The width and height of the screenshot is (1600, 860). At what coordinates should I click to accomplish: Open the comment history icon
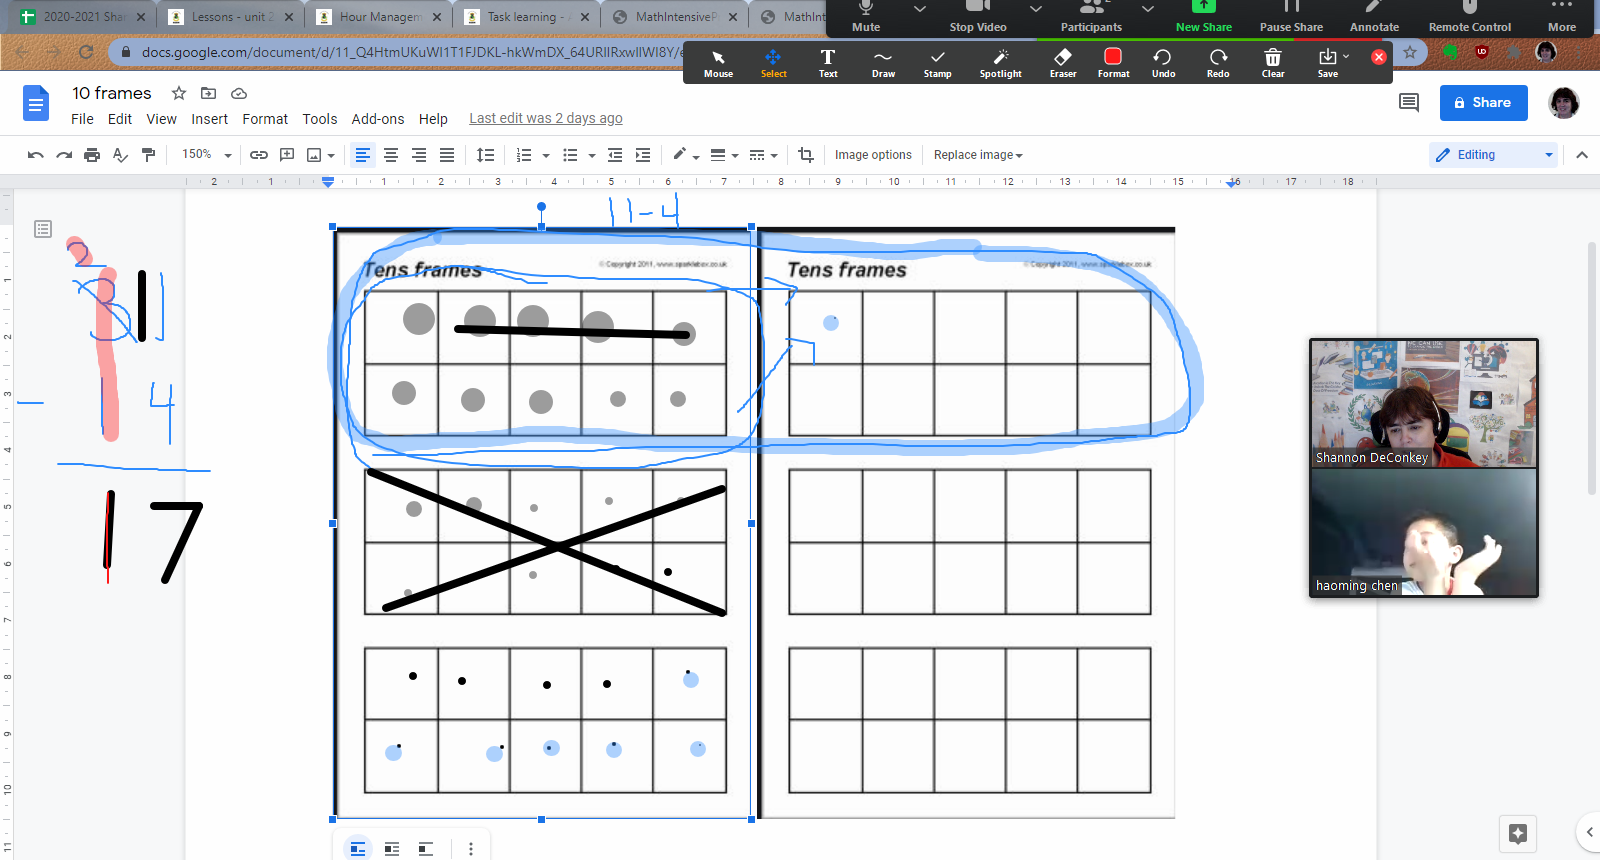(x=1409, y=102)
